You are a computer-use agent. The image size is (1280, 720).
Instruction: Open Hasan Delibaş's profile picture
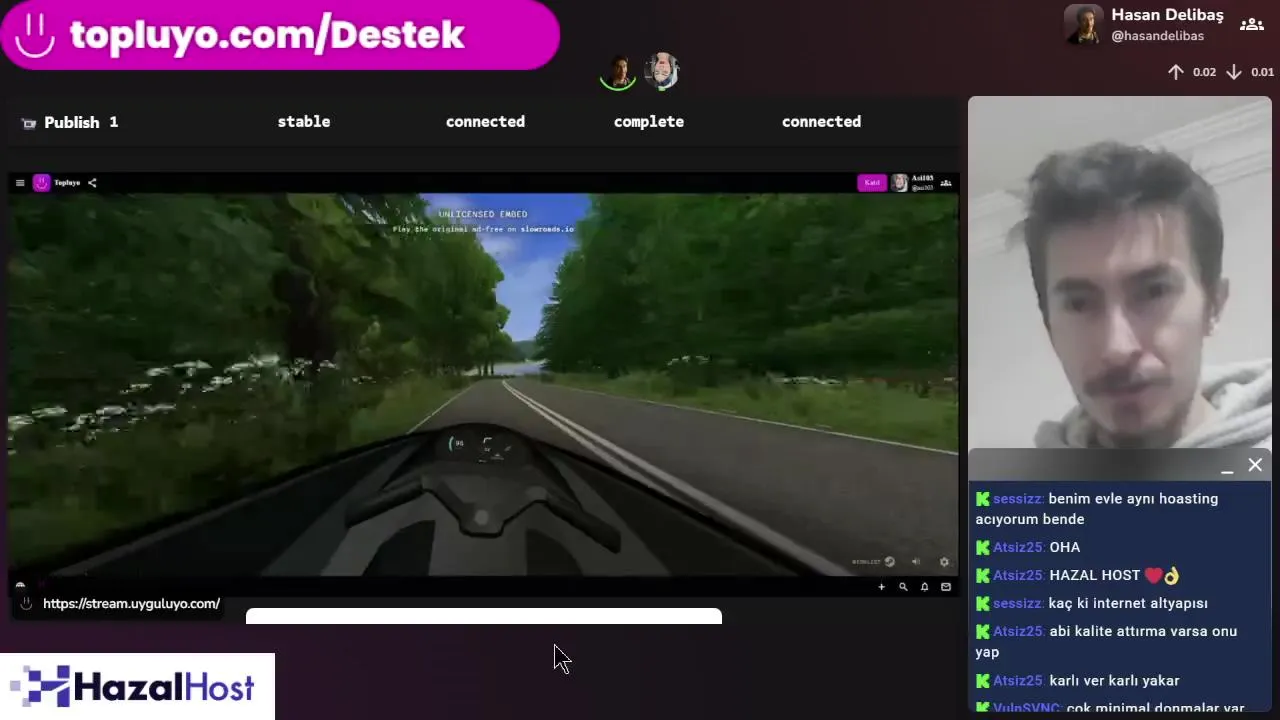(1083, 25)
